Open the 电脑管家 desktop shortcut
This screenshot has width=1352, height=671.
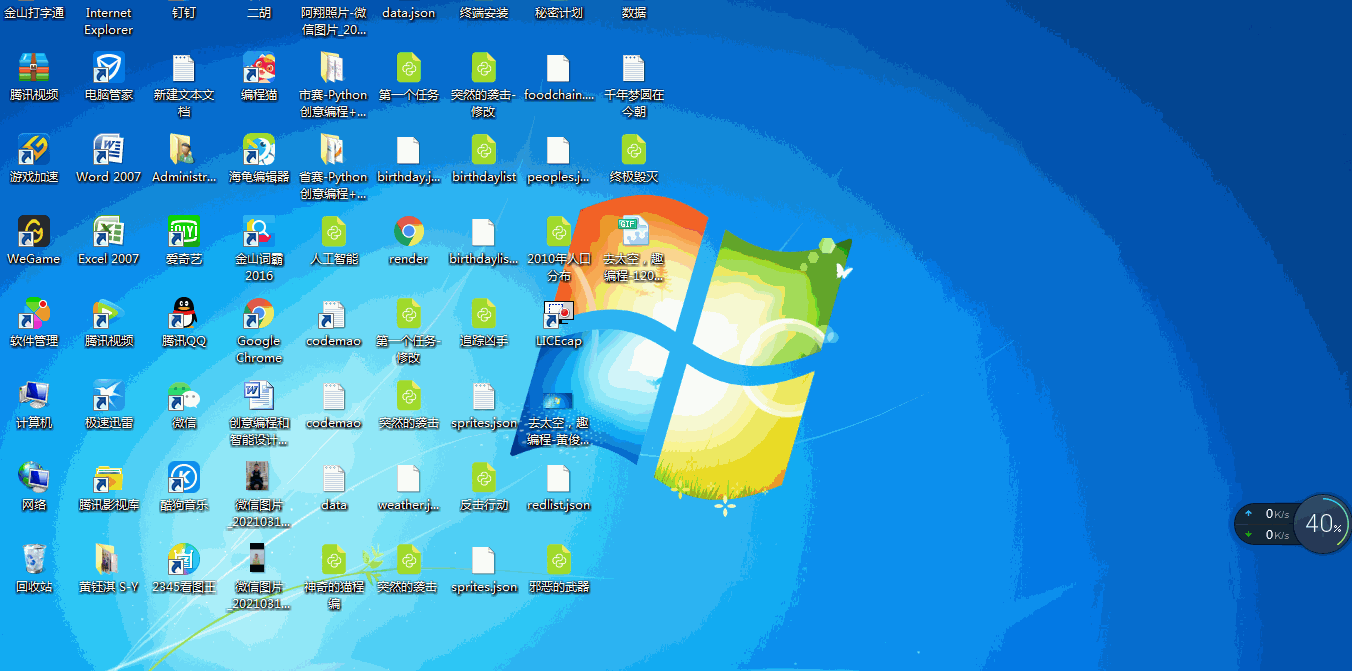point(109,68)
